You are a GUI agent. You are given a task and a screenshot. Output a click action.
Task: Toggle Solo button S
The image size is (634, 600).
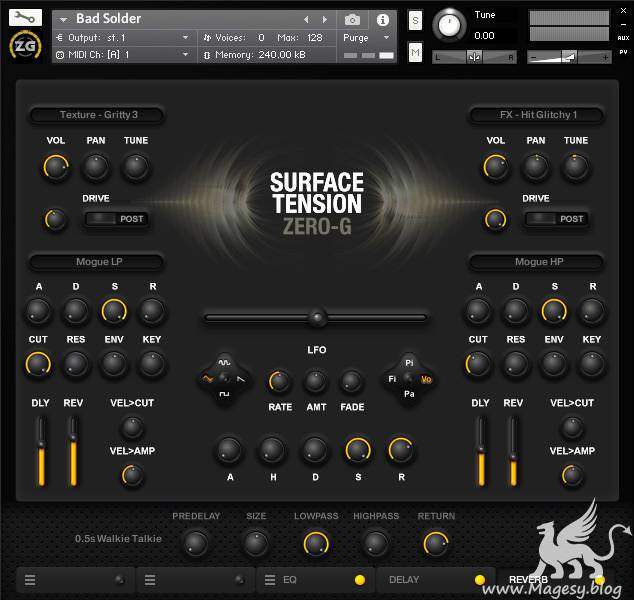point(415,20)
